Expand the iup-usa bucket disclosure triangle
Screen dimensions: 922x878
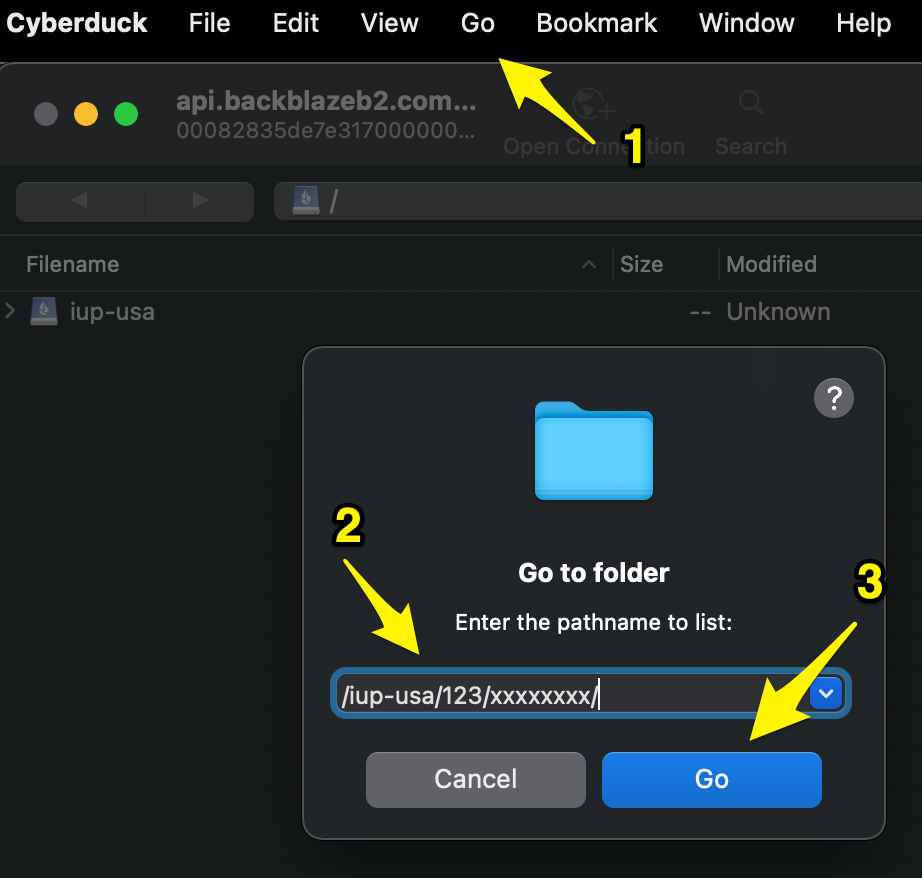coord(9,311)
